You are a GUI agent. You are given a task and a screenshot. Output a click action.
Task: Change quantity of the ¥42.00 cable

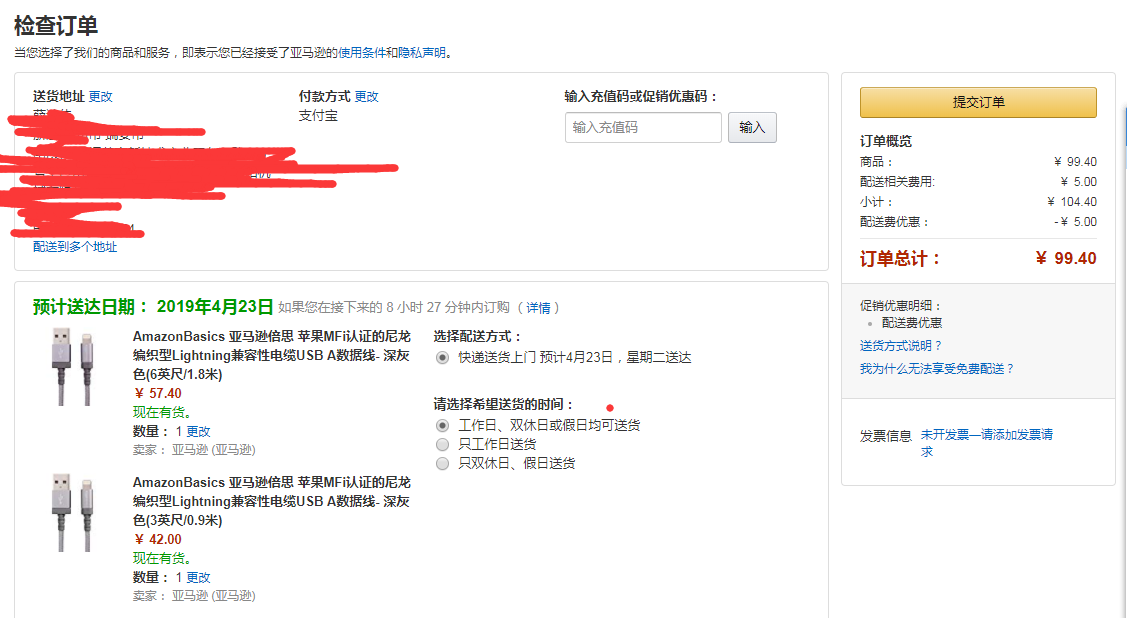[198, 577]
